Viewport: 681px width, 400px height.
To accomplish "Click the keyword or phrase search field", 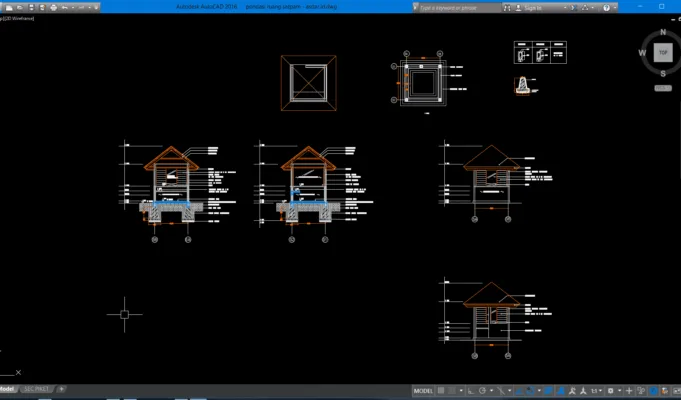I will (x=459, y=8).
